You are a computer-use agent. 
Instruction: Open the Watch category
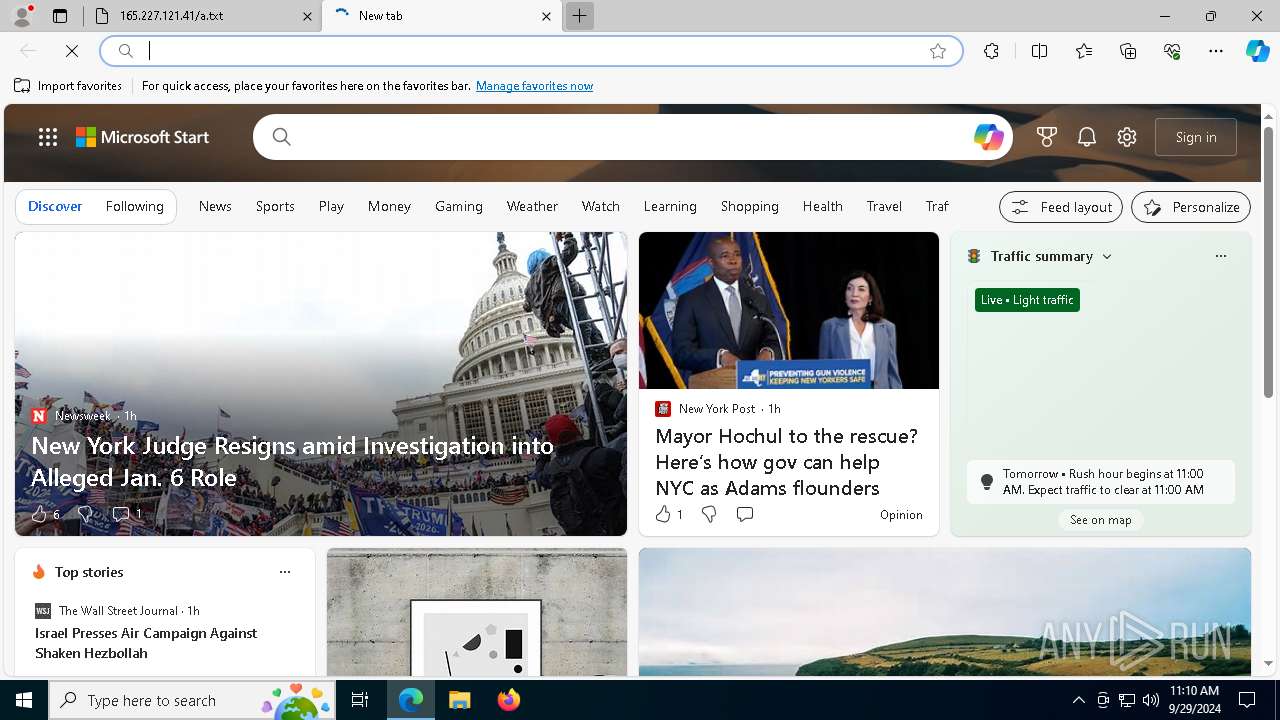tap(601, 206)
